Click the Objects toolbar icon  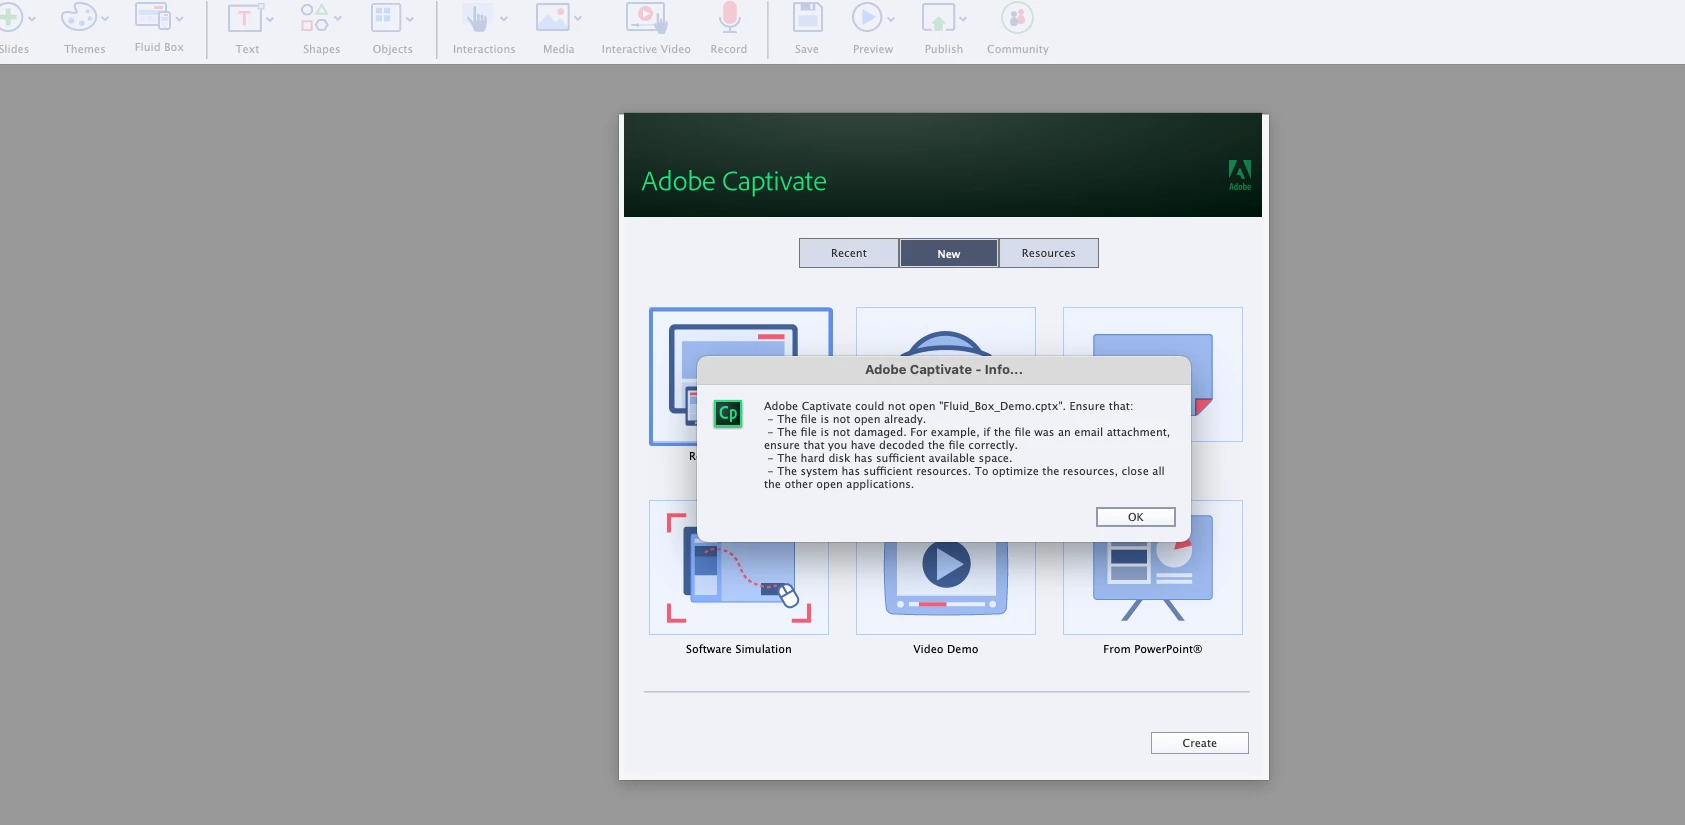385,17
